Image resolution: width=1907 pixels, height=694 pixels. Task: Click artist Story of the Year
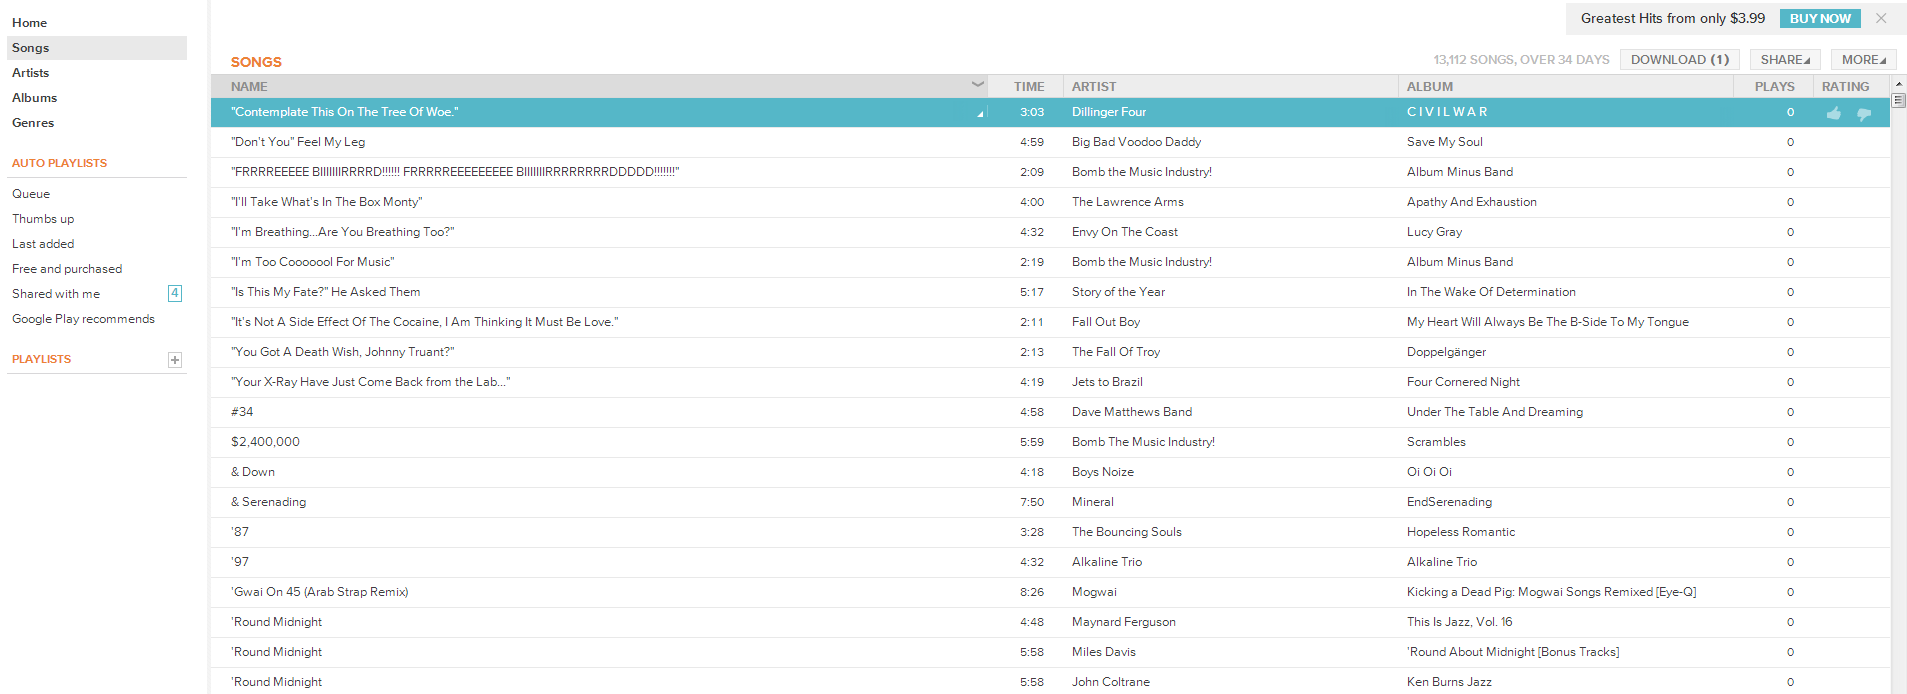[x=1118, y=292]
